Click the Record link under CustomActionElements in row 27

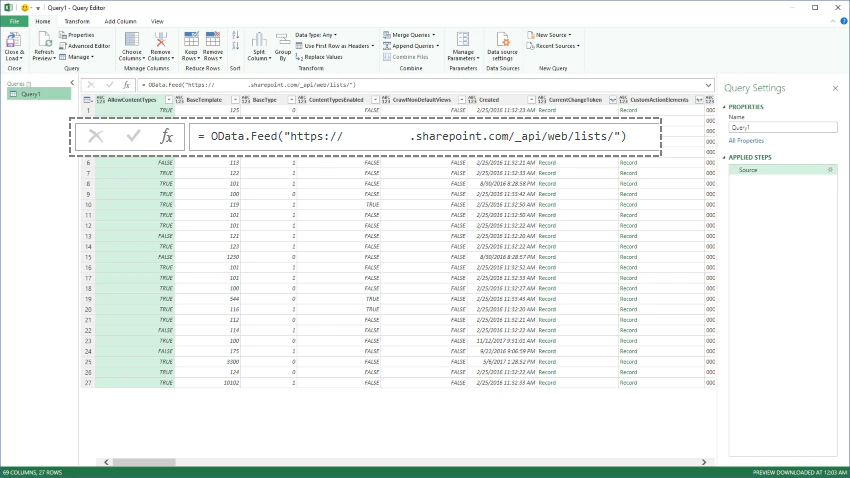click(x=628, y=383)
